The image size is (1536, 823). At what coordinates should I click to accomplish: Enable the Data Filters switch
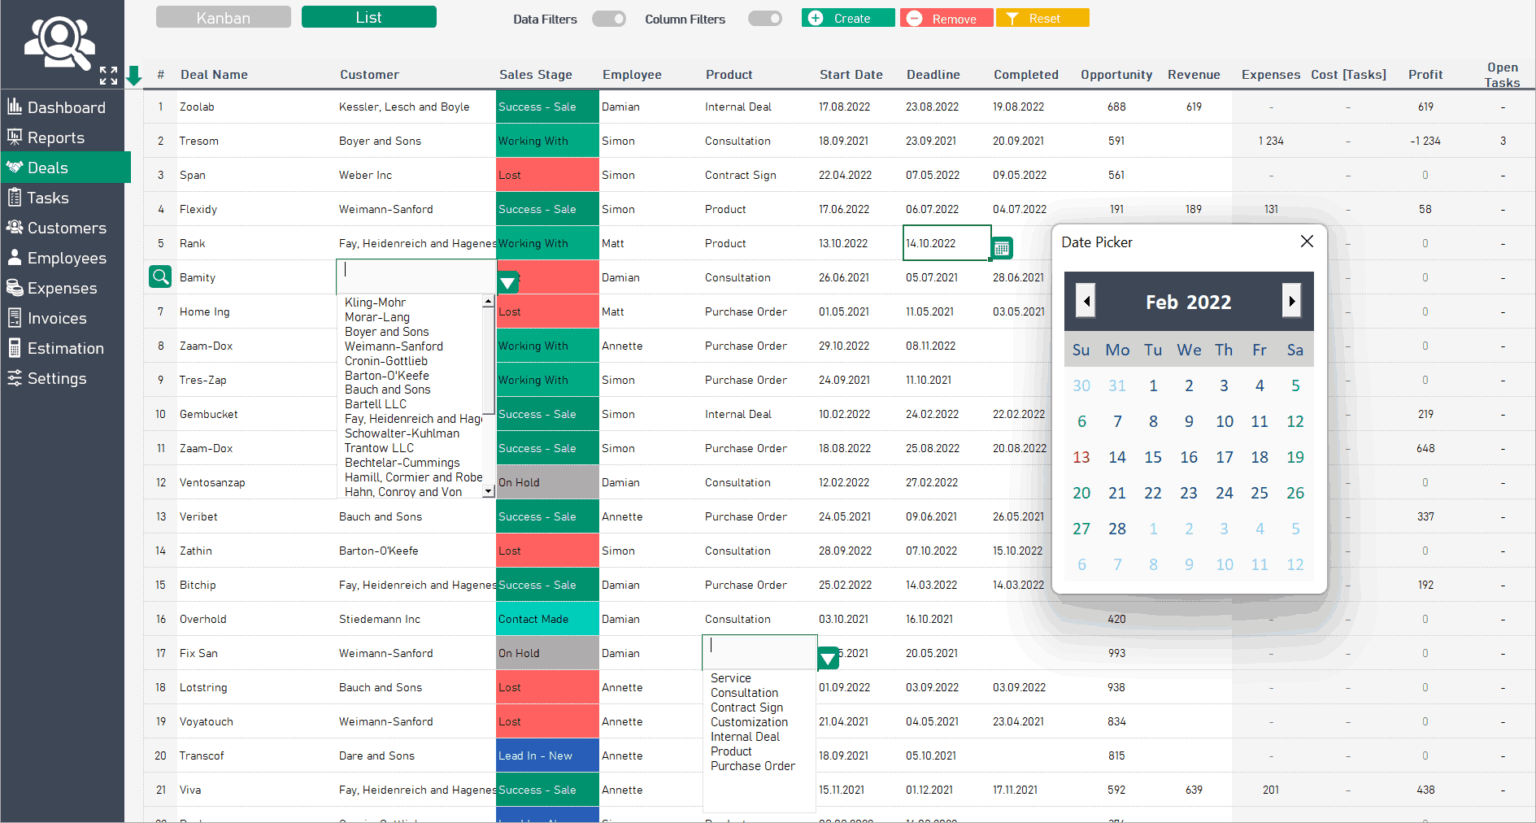point(609,18)
